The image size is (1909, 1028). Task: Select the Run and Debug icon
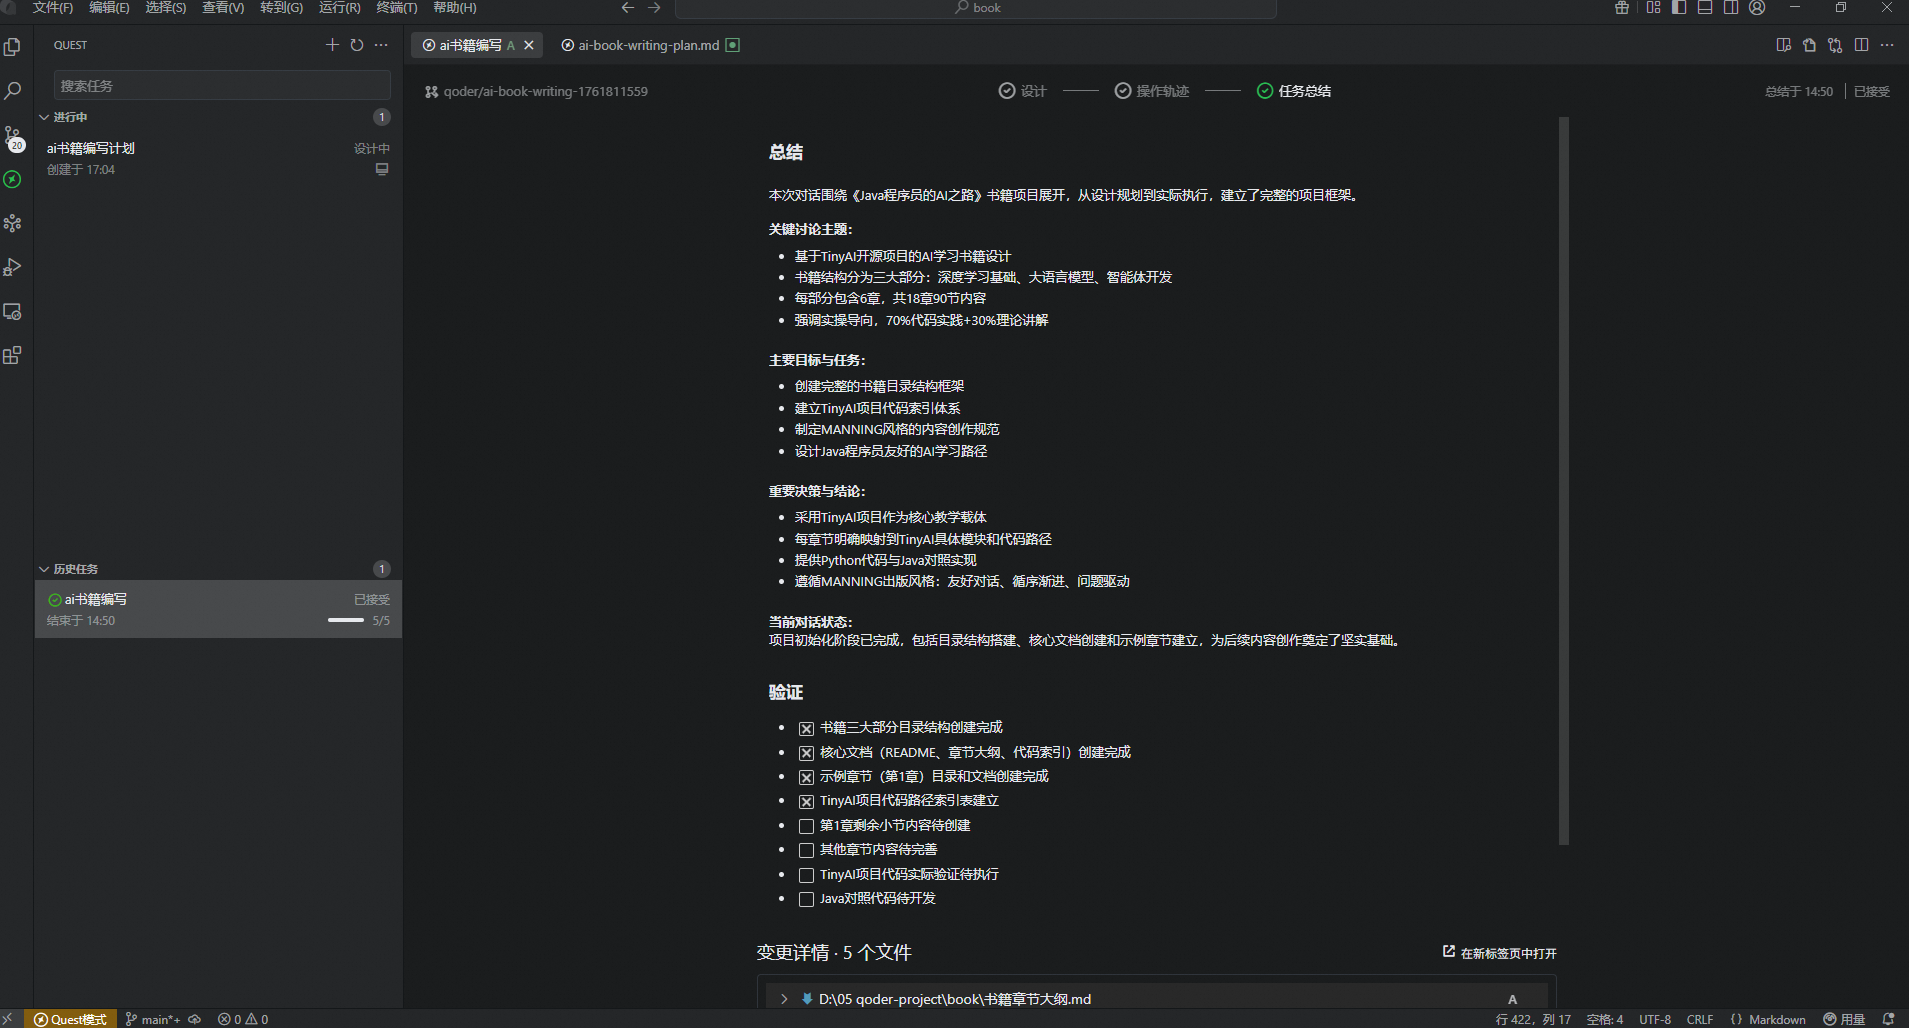13,266
